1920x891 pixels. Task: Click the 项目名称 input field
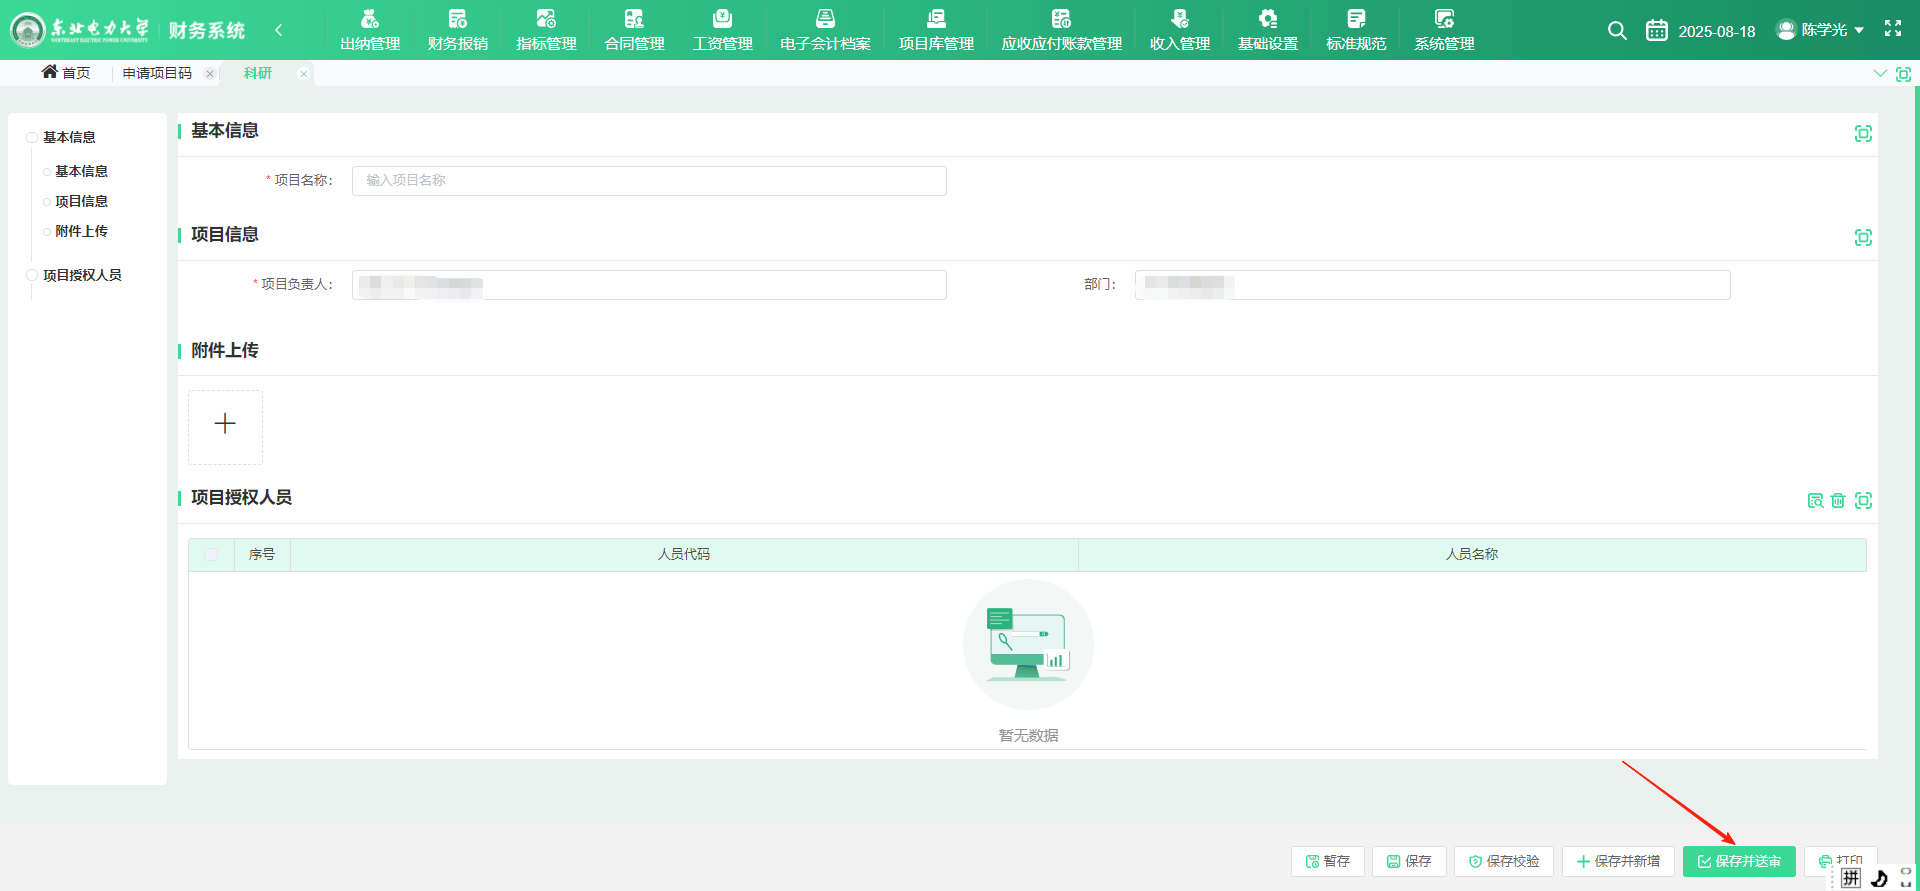(648, 181)
